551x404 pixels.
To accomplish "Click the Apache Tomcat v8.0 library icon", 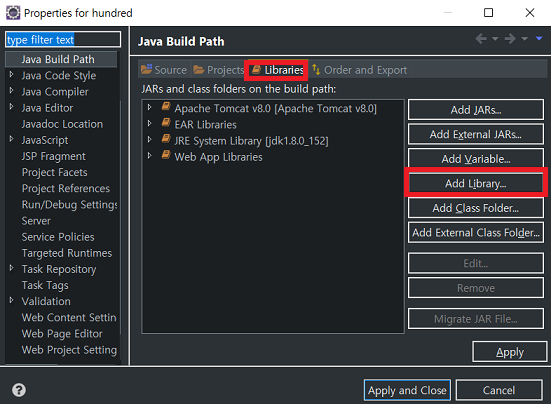I will pos(166,107).
